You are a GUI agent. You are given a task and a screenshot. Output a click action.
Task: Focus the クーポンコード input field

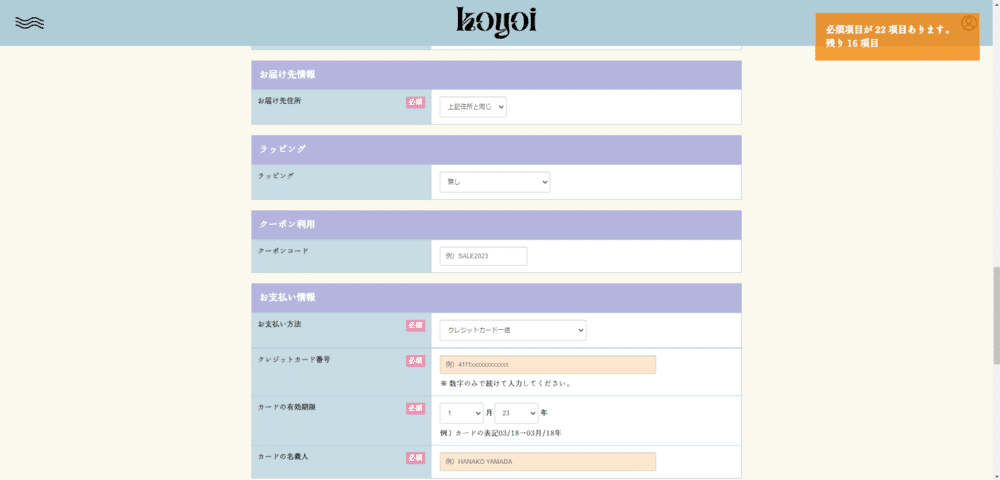coord(483,256)
